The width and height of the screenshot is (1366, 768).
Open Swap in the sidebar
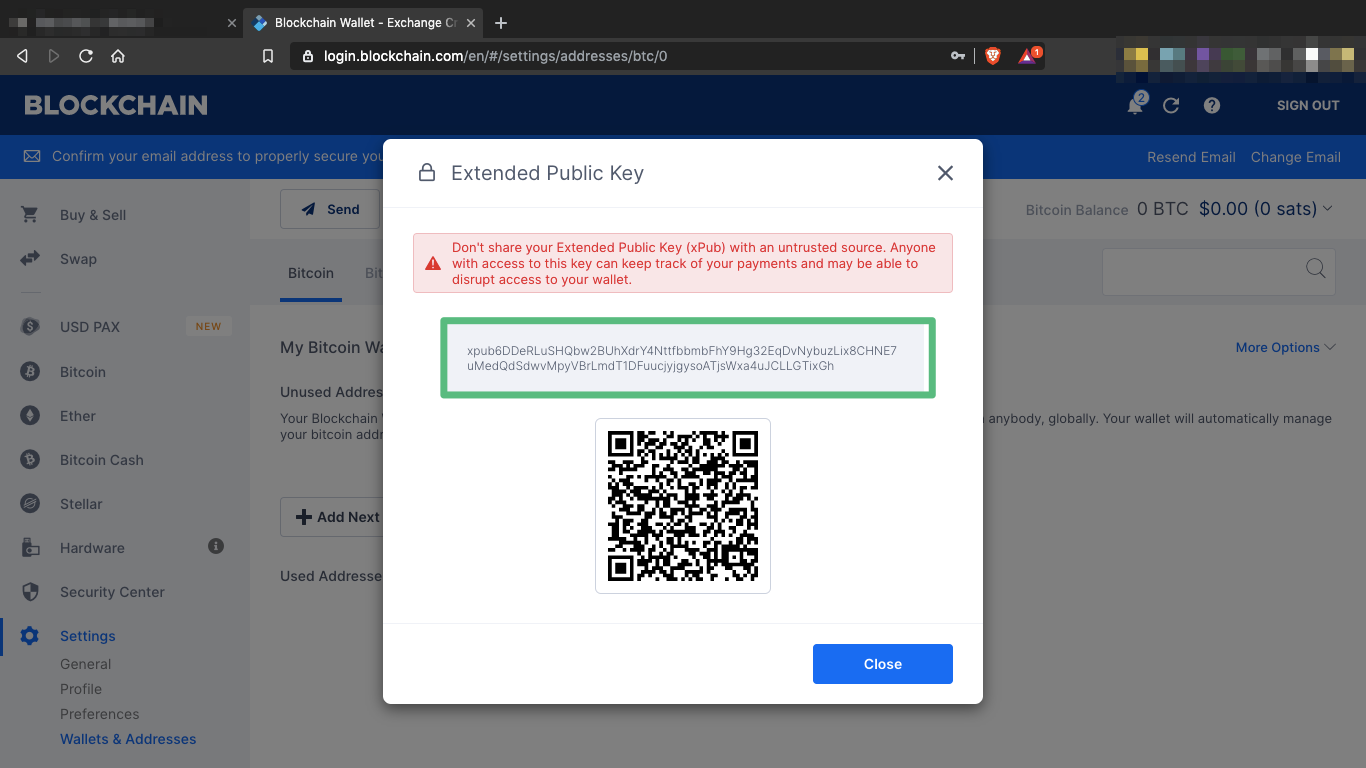78,259
